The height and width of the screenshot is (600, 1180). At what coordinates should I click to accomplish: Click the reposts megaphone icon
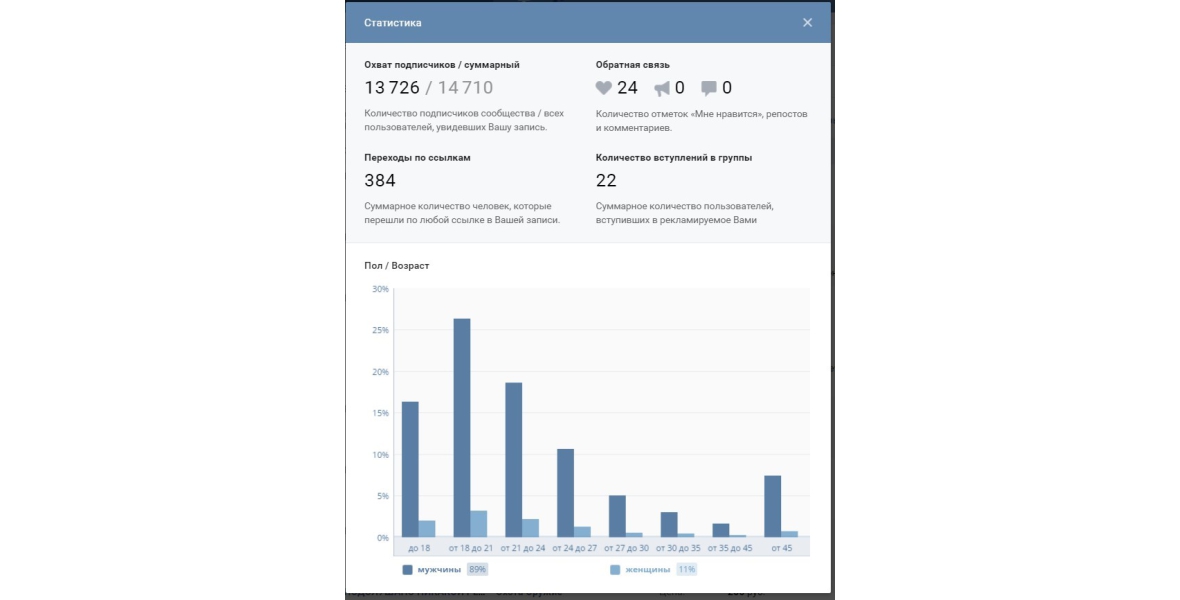[662, 89]
